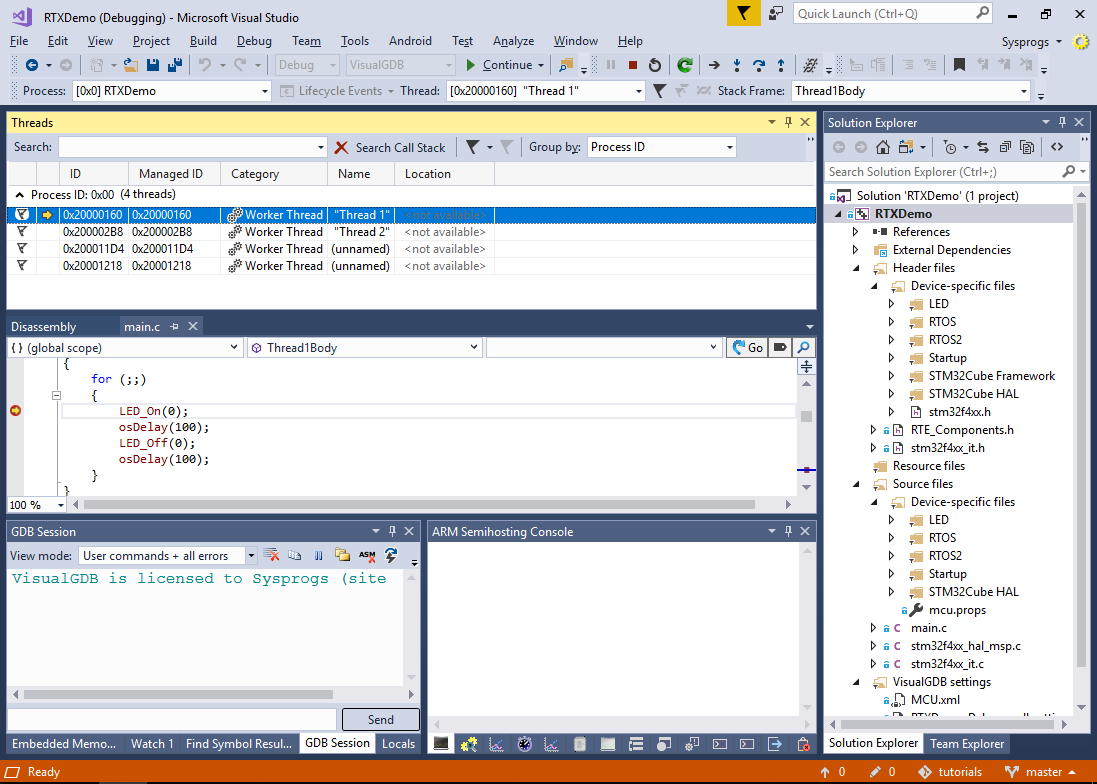Image resolution: width=1097 pixels, height=784 pixels.
Task: Click the Save icon in toolbar
Action: [153, 65]
